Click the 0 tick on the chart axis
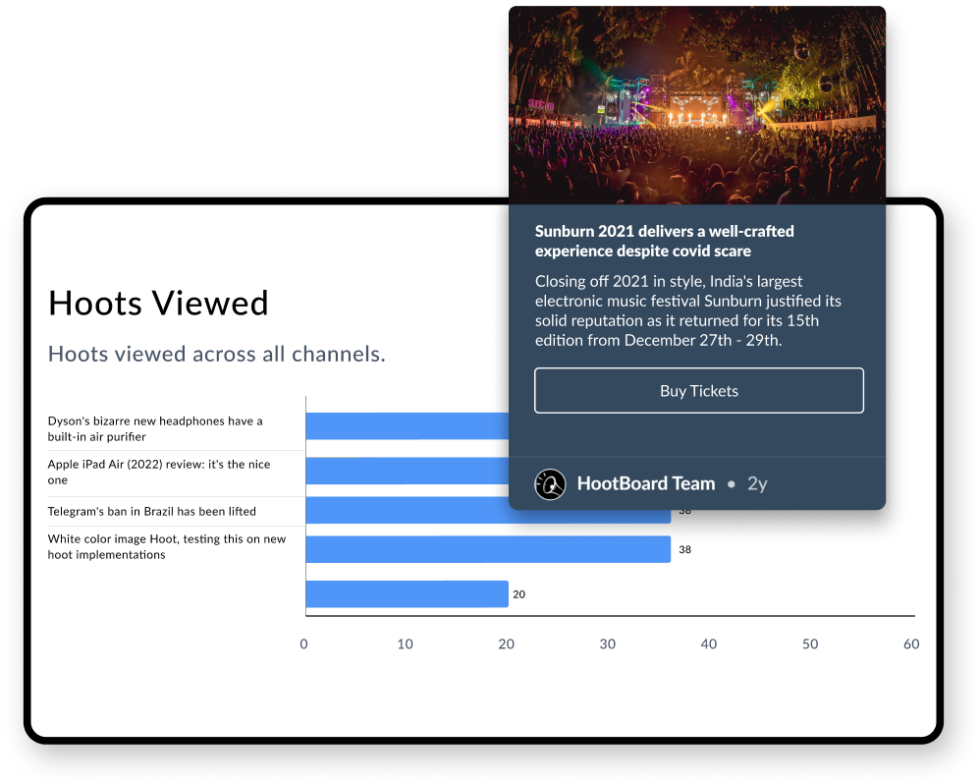Image resolution: width=980 pixels, height=784 pixels. (304, 644)
